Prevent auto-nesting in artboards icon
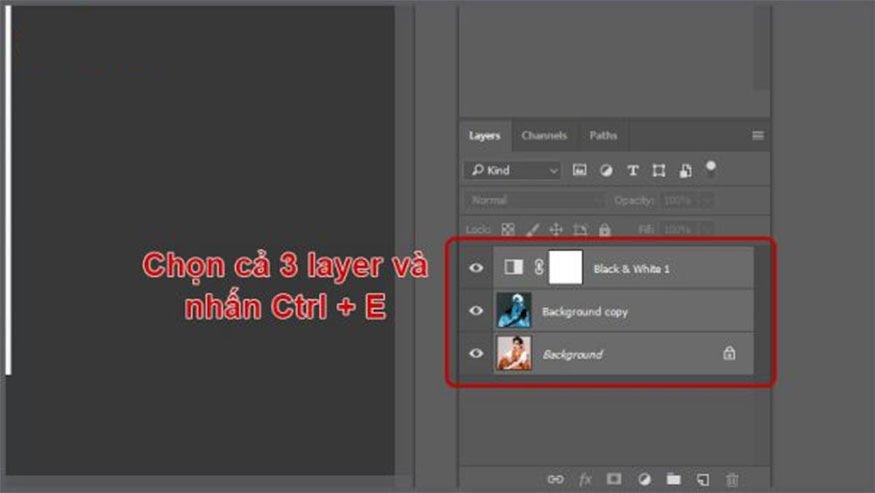The height and width of the screenshot is (493, 875). 580,229
